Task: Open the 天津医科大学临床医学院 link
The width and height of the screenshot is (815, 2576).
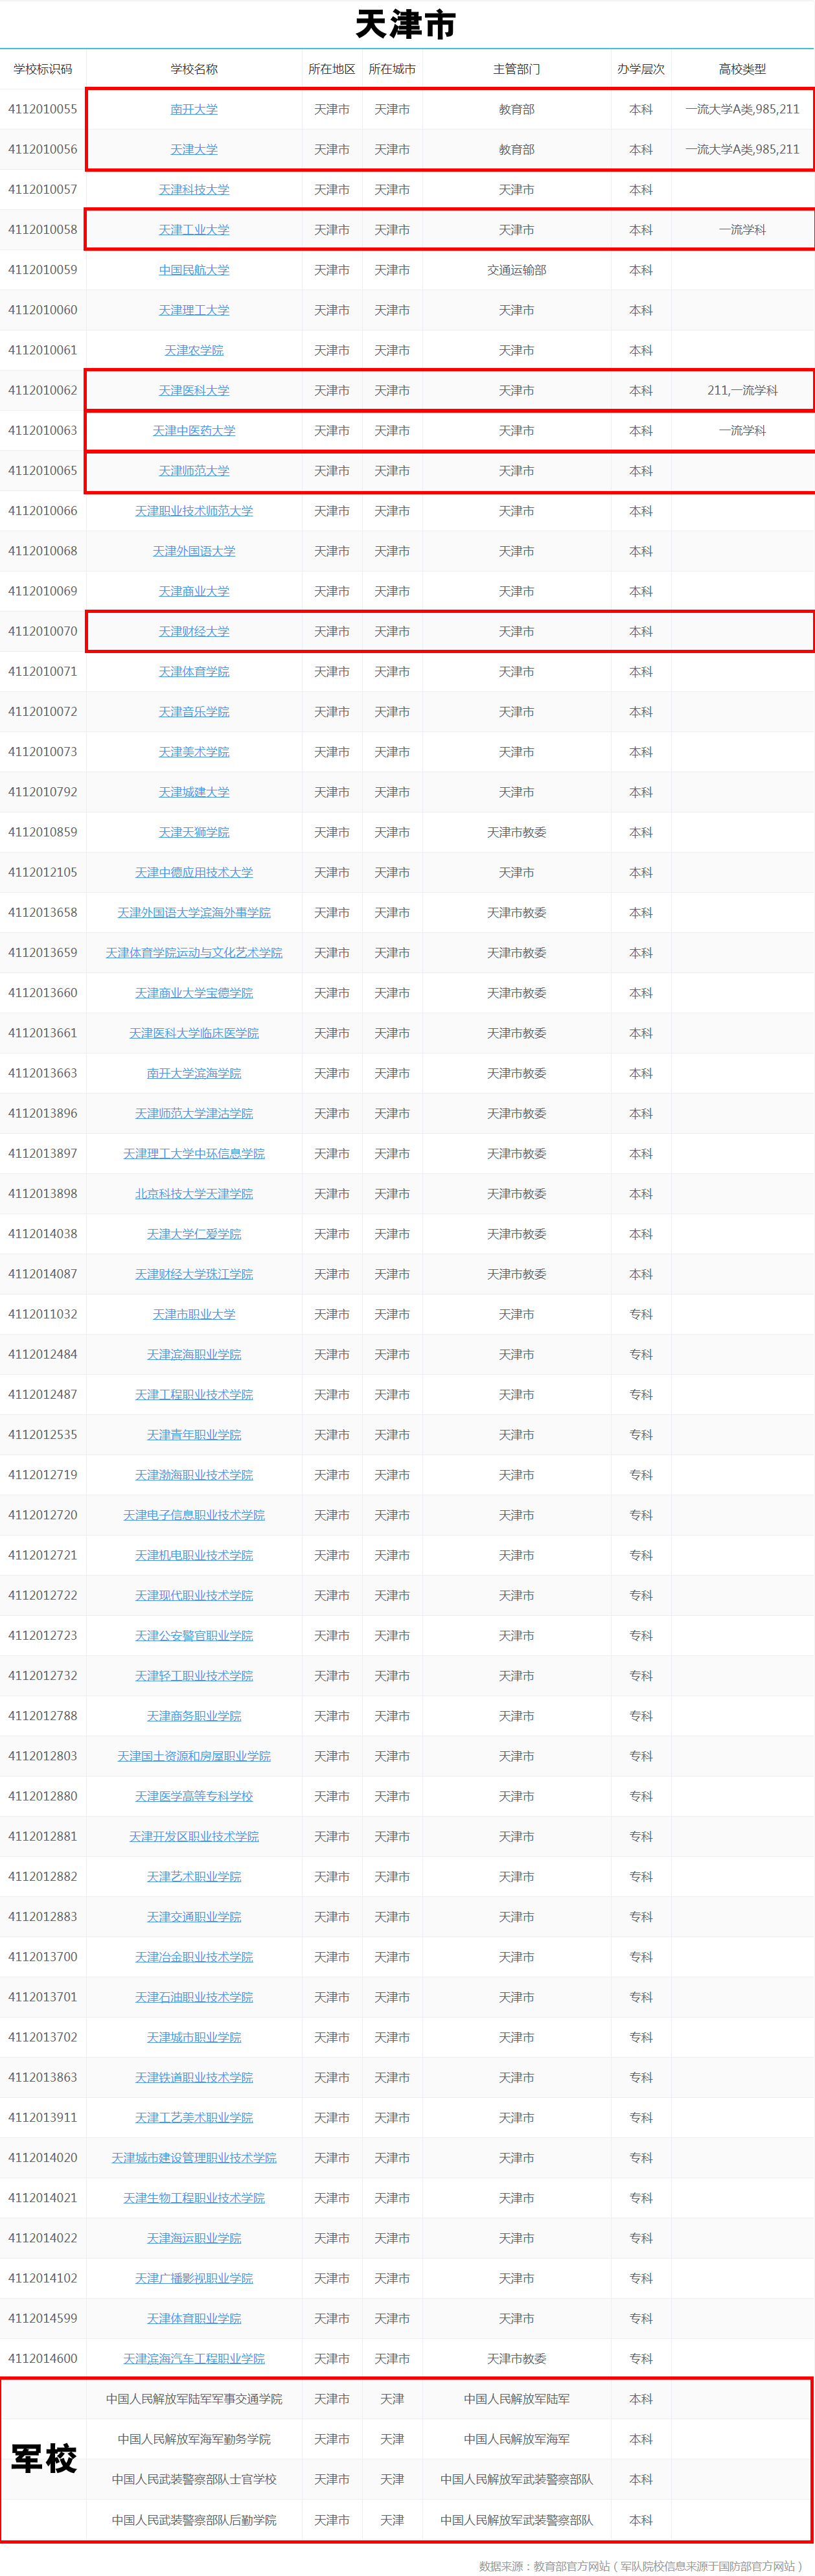Action: (x=194, y=1033)
